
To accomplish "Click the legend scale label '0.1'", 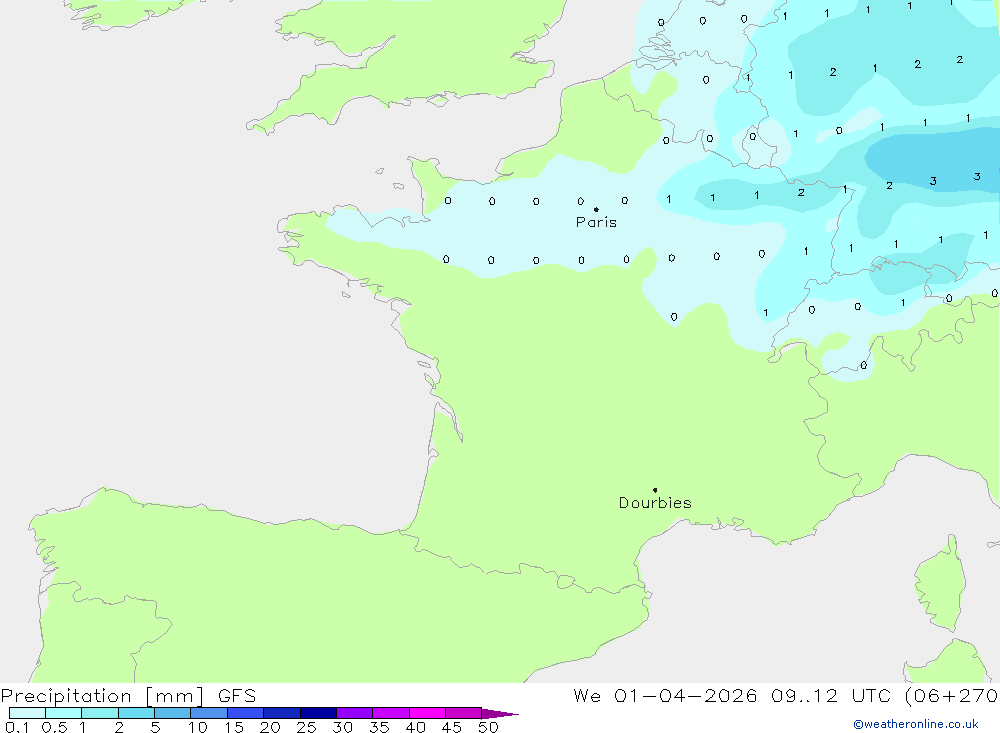I will [17, 727].
